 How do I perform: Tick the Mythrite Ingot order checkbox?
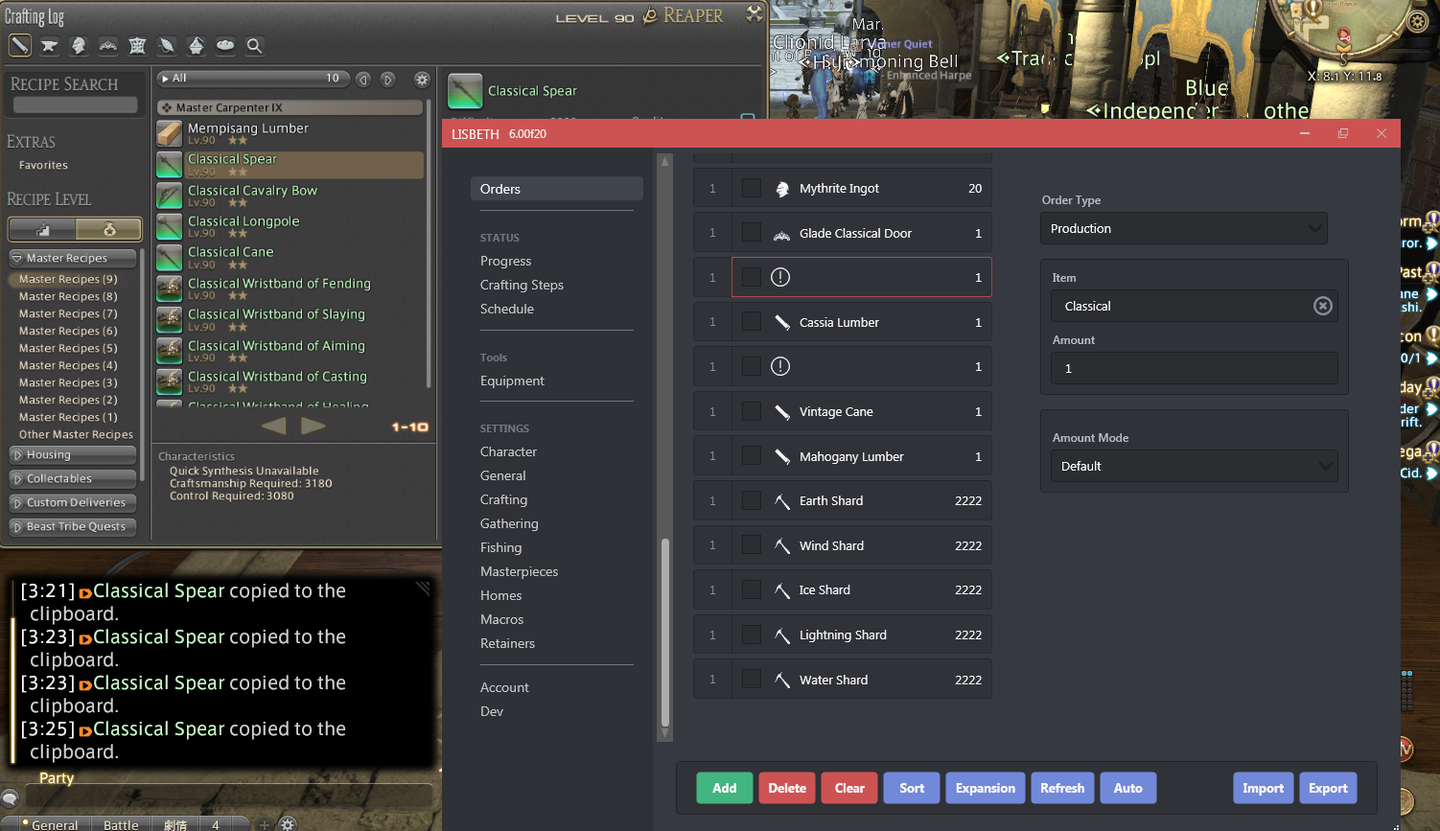(x=751, y=188)
